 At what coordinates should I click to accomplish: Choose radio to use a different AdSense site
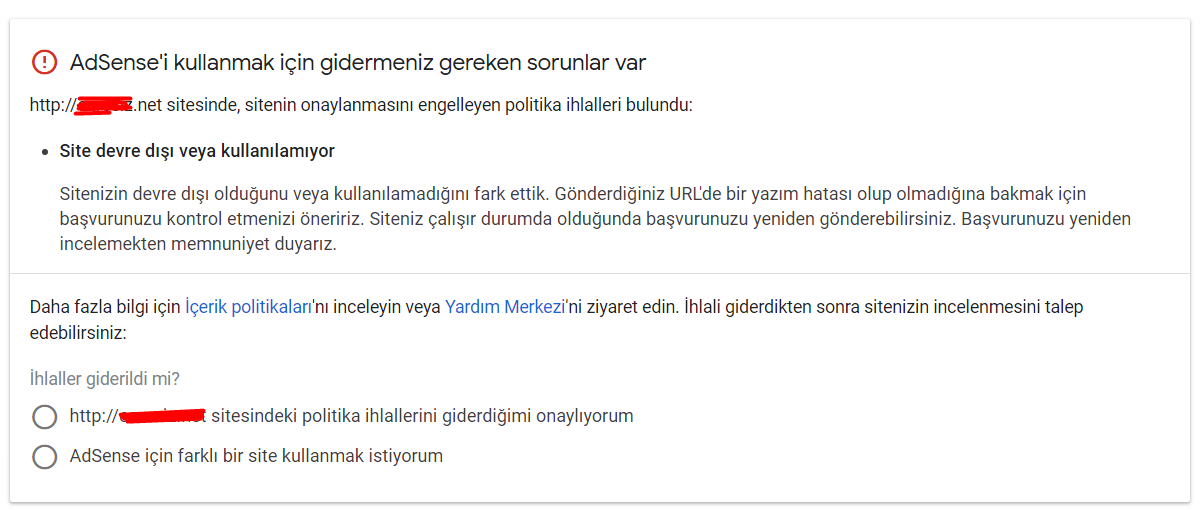pyautogui.click(x=45, y=457)
